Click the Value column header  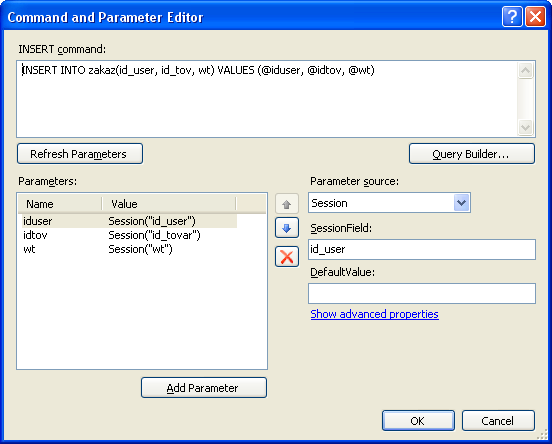pyautogui.click(x=169, y=204)
